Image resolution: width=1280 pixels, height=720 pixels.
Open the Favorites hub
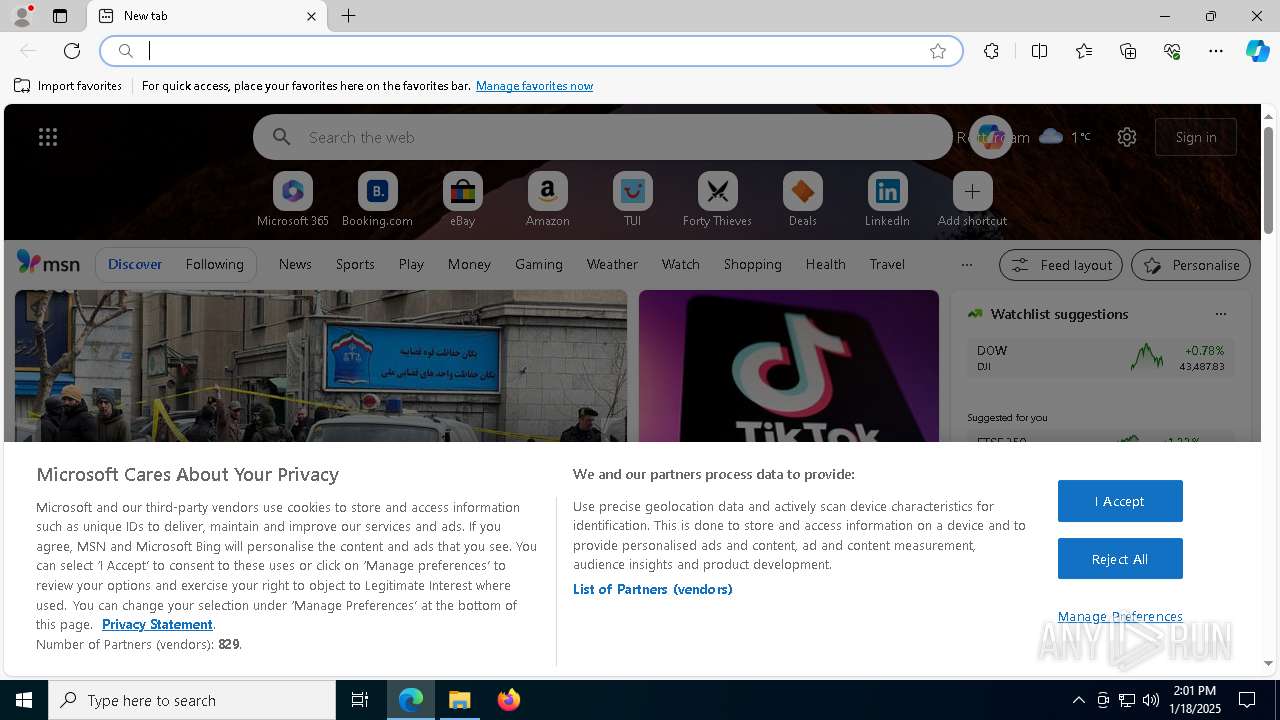[x=1084, y=51]
